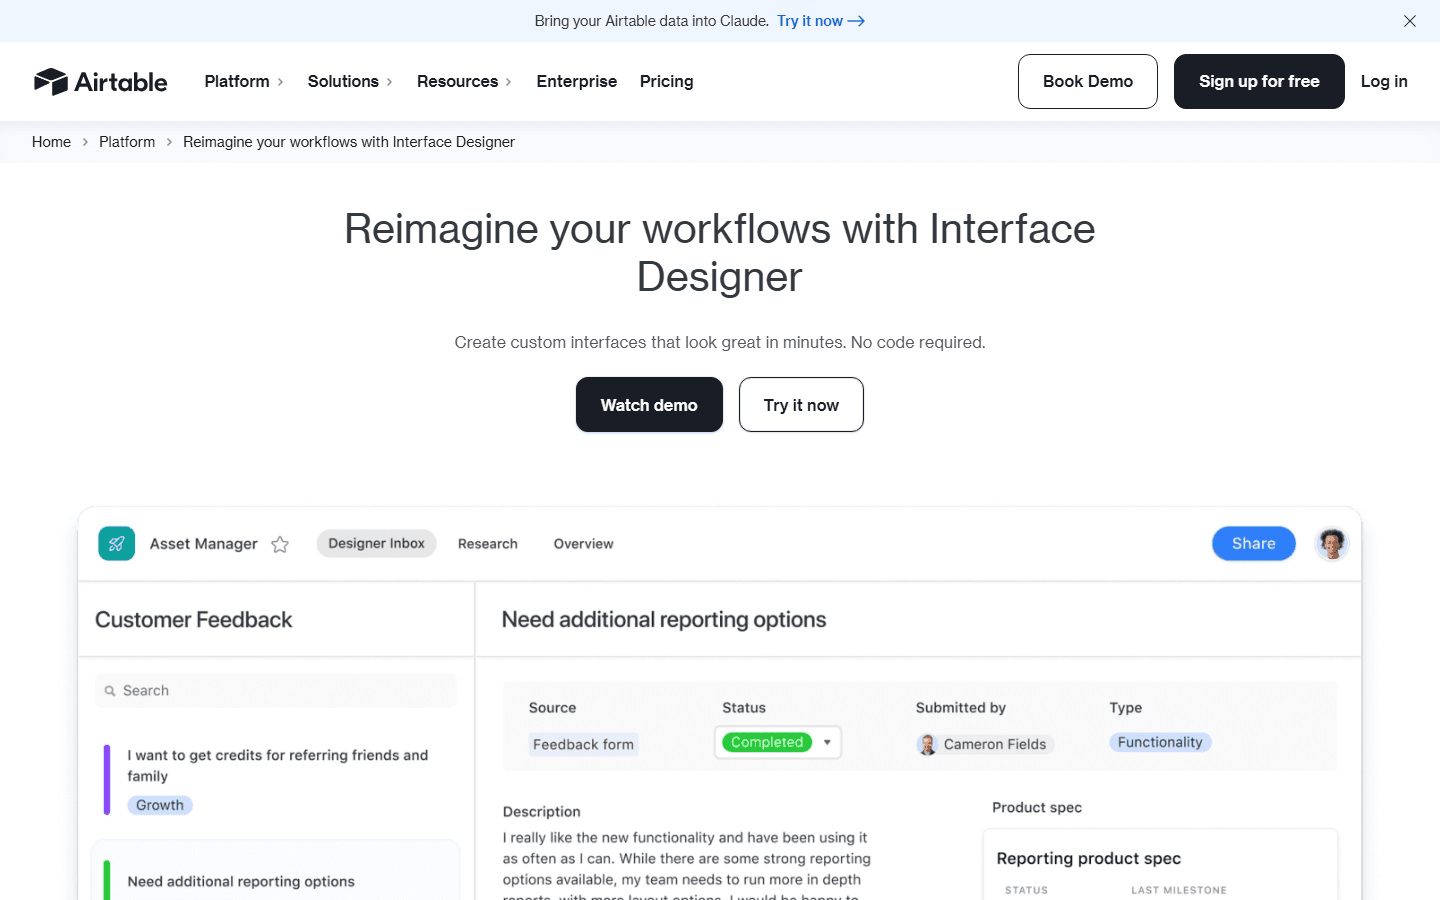Viewport: 1440px width, 900px height.
Task: Click the blue Share button
Action: pos(1254,543)
